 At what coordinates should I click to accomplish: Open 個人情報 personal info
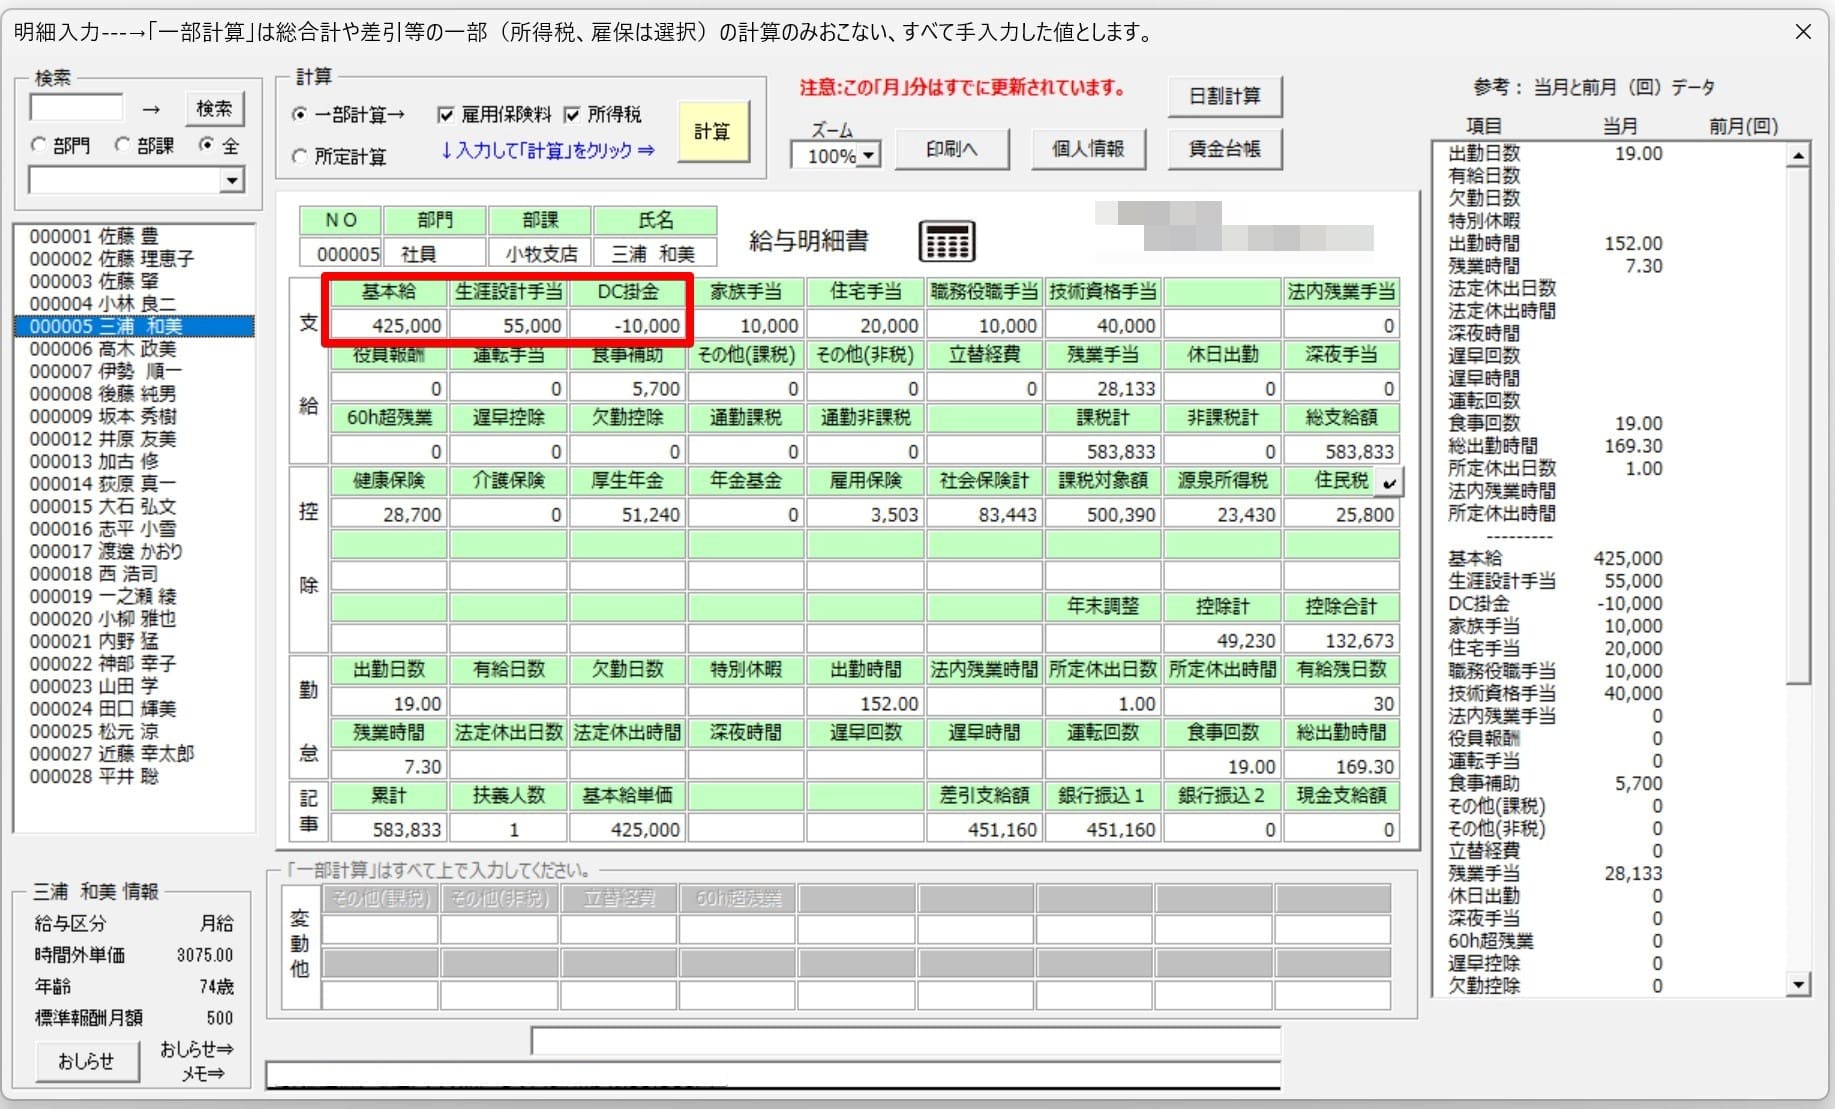(x=1087, y=149)
